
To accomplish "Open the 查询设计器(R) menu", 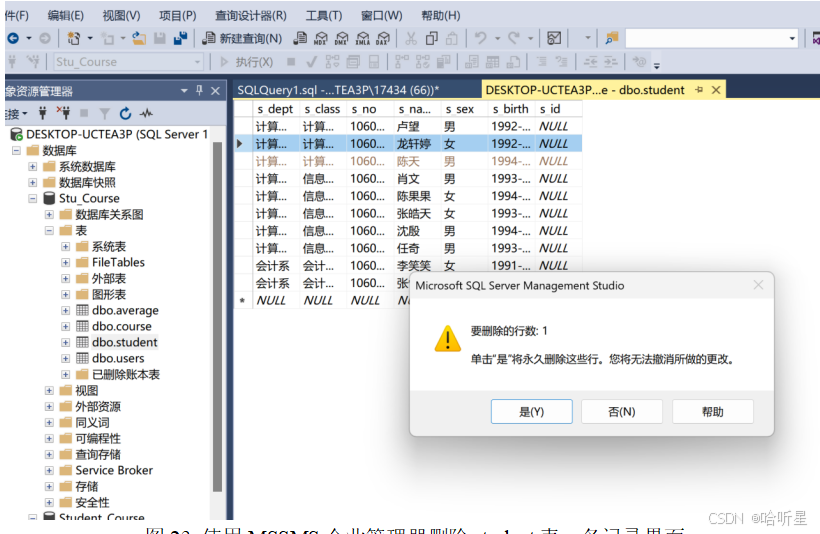I will coord(250,16).
